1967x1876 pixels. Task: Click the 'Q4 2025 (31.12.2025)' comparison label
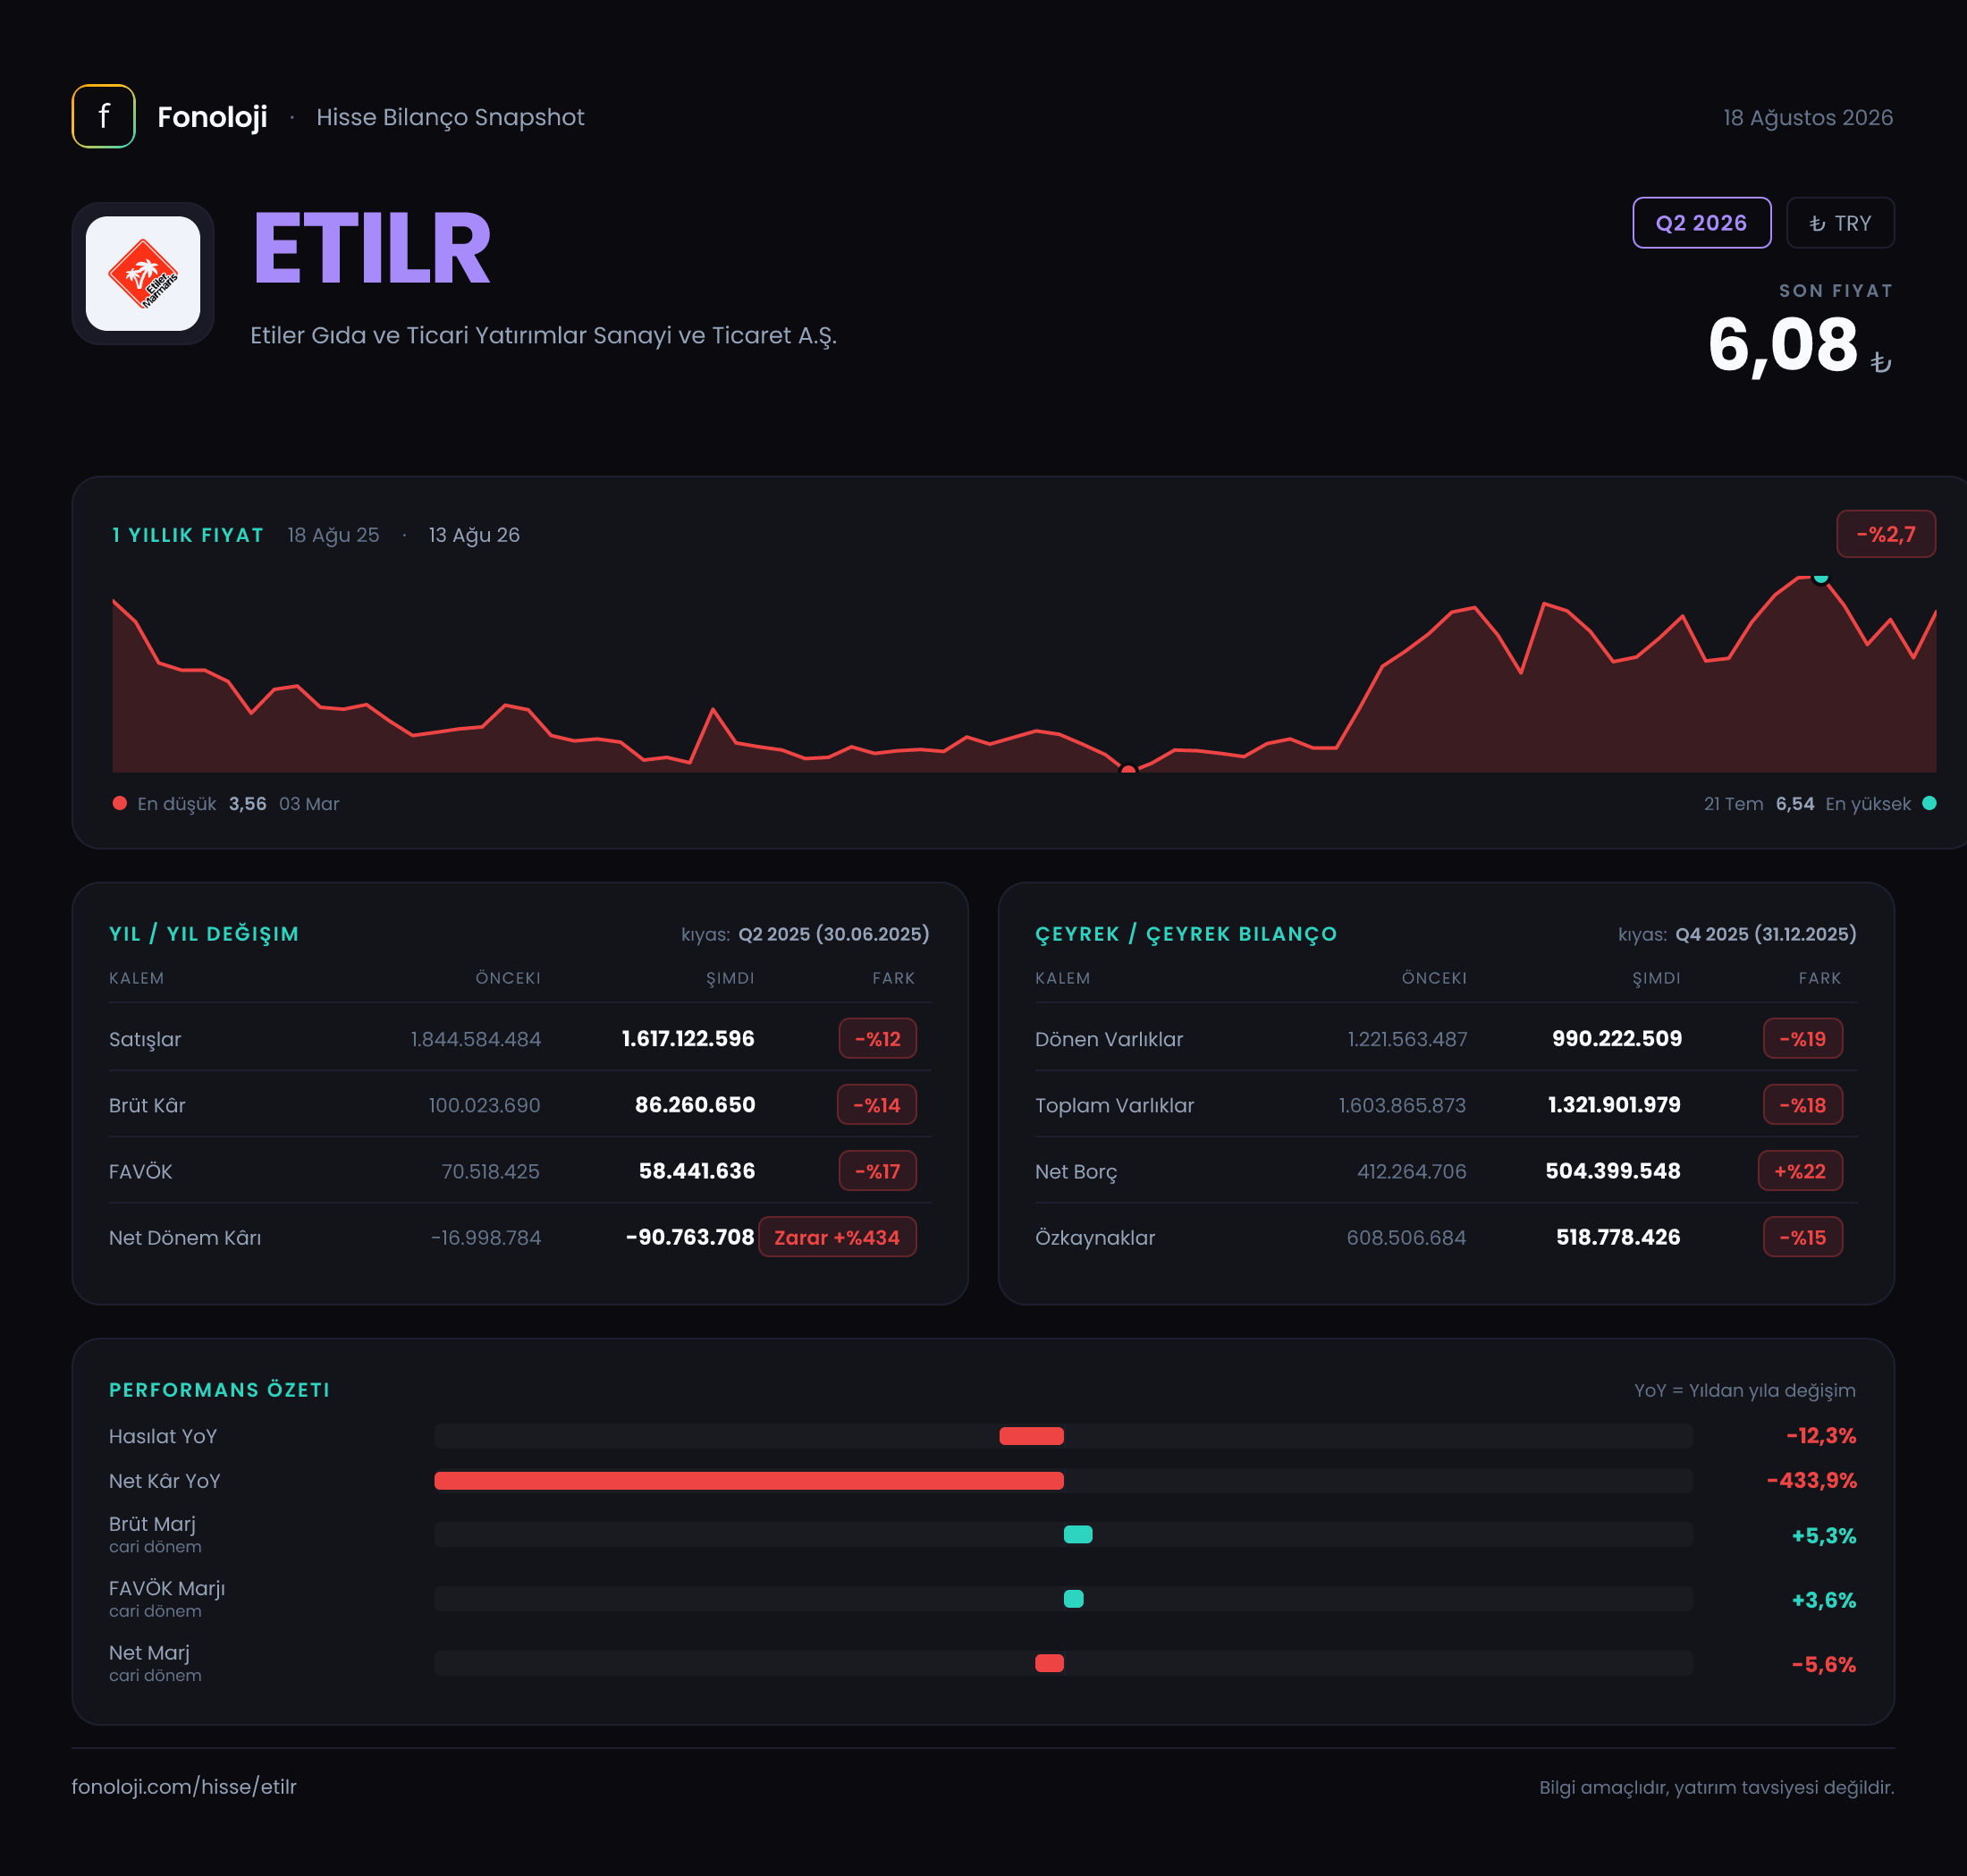tap(1766, 934)
